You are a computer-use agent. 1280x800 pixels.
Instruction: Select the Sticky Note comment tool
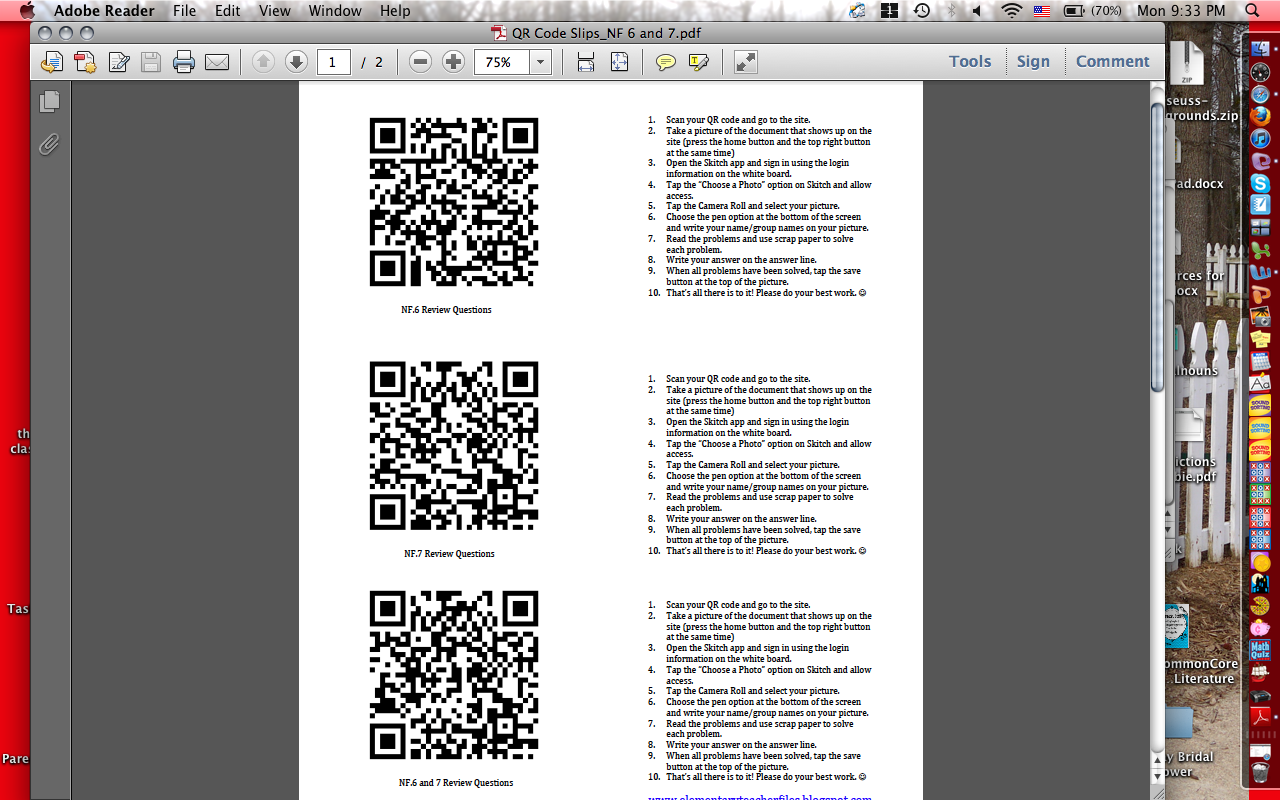click(x=666, y=61)
